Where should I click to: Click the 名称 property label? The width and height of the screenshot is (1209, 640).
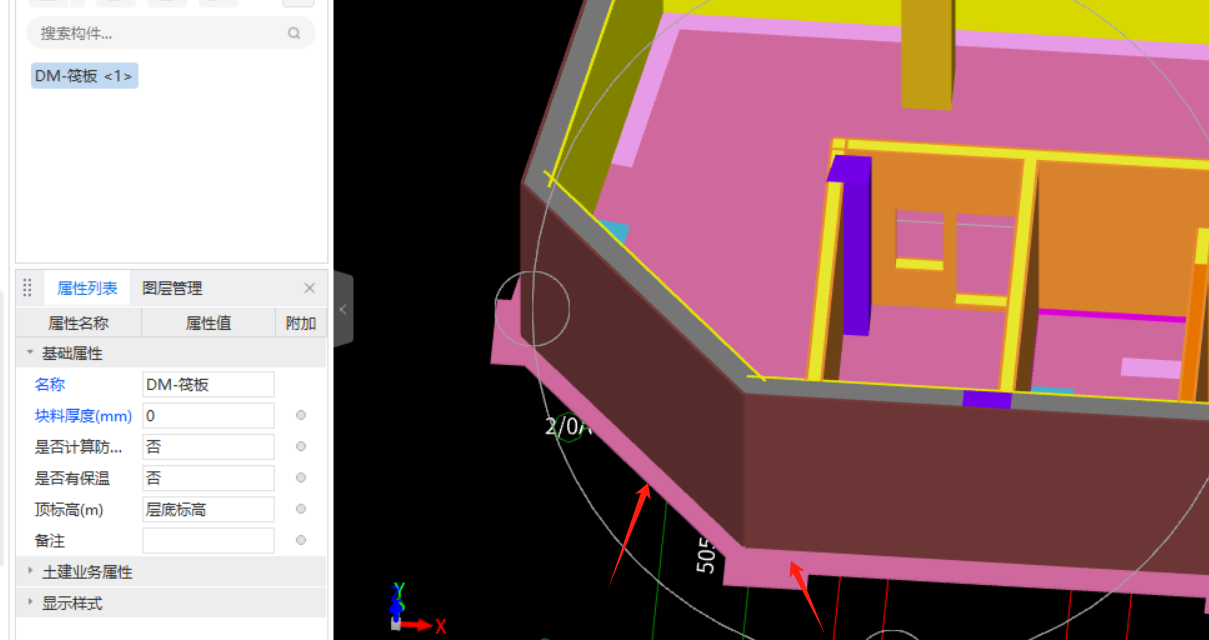tap(50, 385)
